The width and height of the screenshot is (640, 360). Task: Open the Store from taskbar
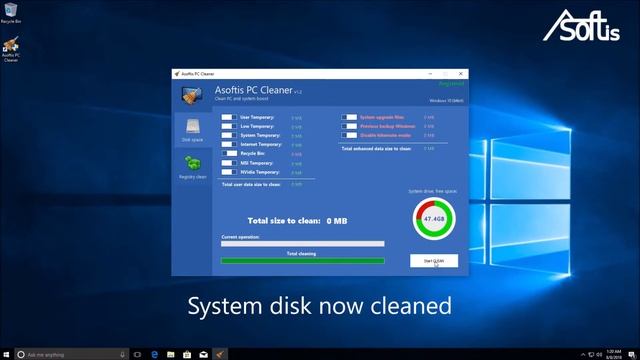[x=187, y=354]
